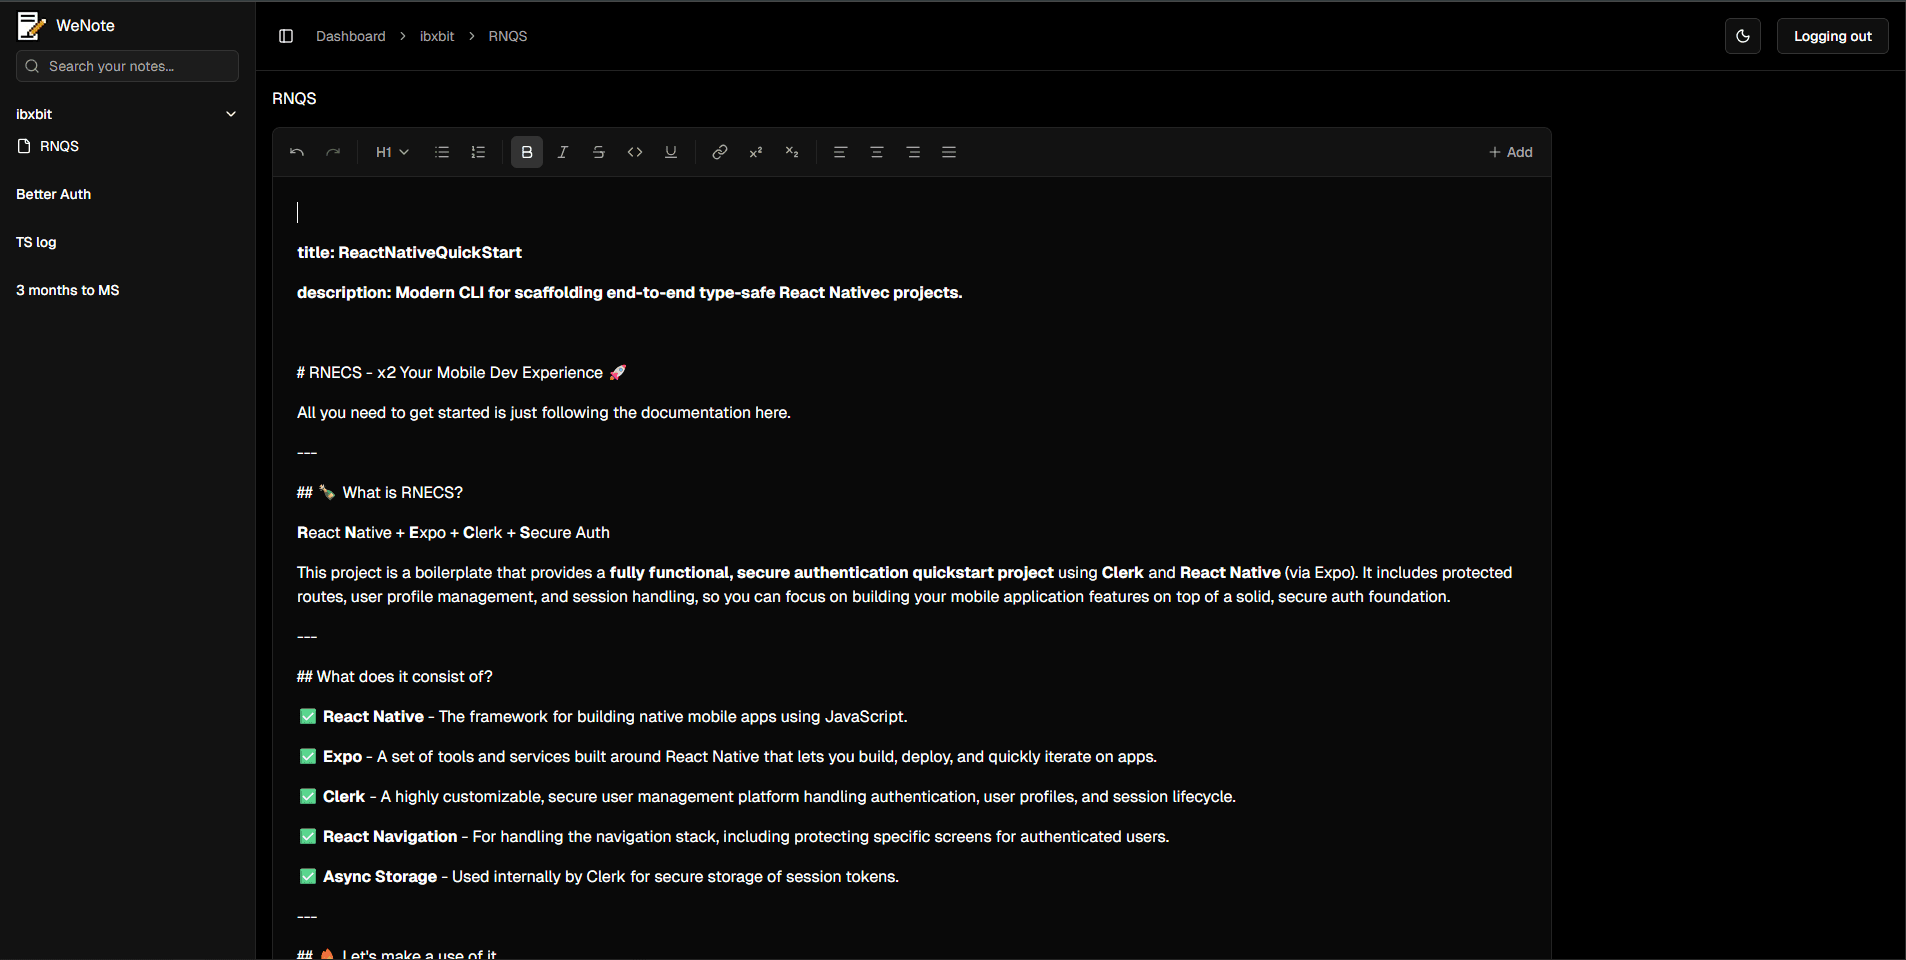The width and height of the screenshot is (1906, 960).
Task: Apply superscript formatting
Action: coord(756,152)
